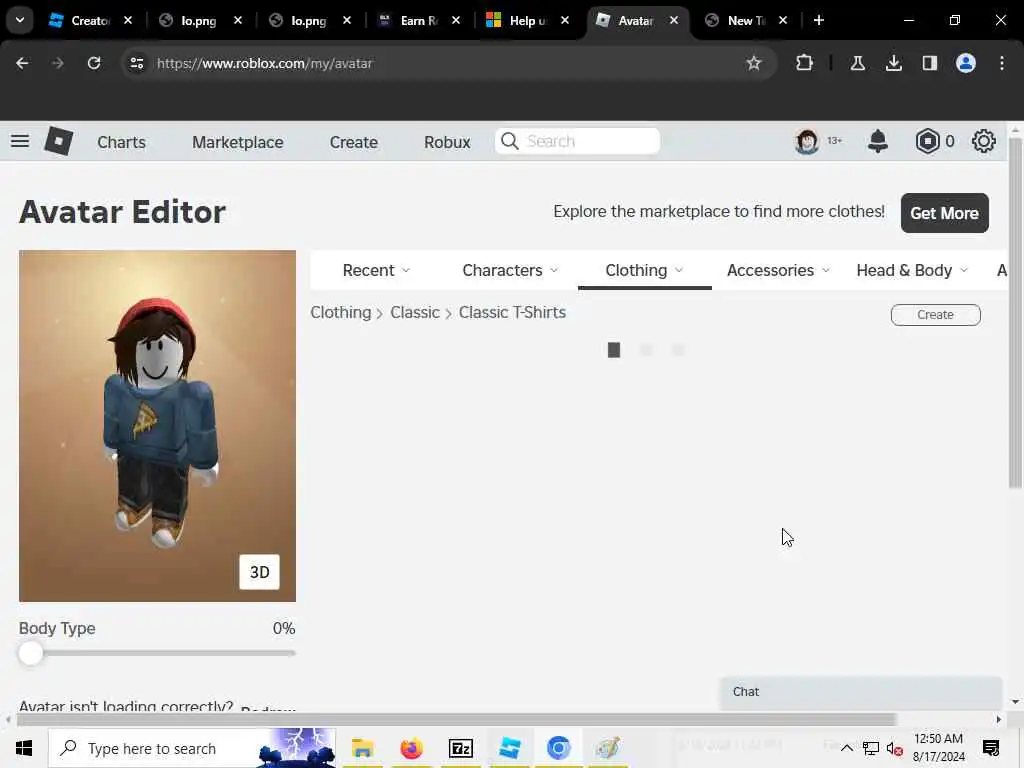Bookmark this page with the star

point(754,63)
